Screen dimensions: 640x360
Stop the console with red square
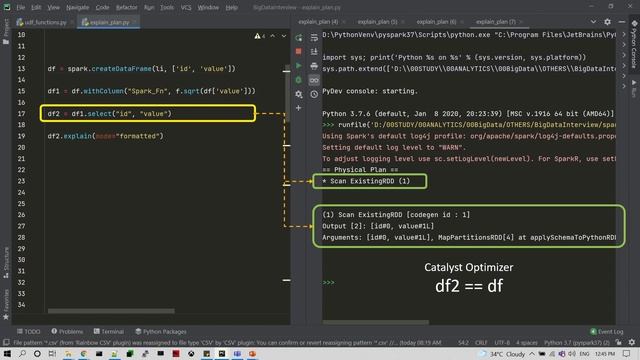(x=299, y=51)
